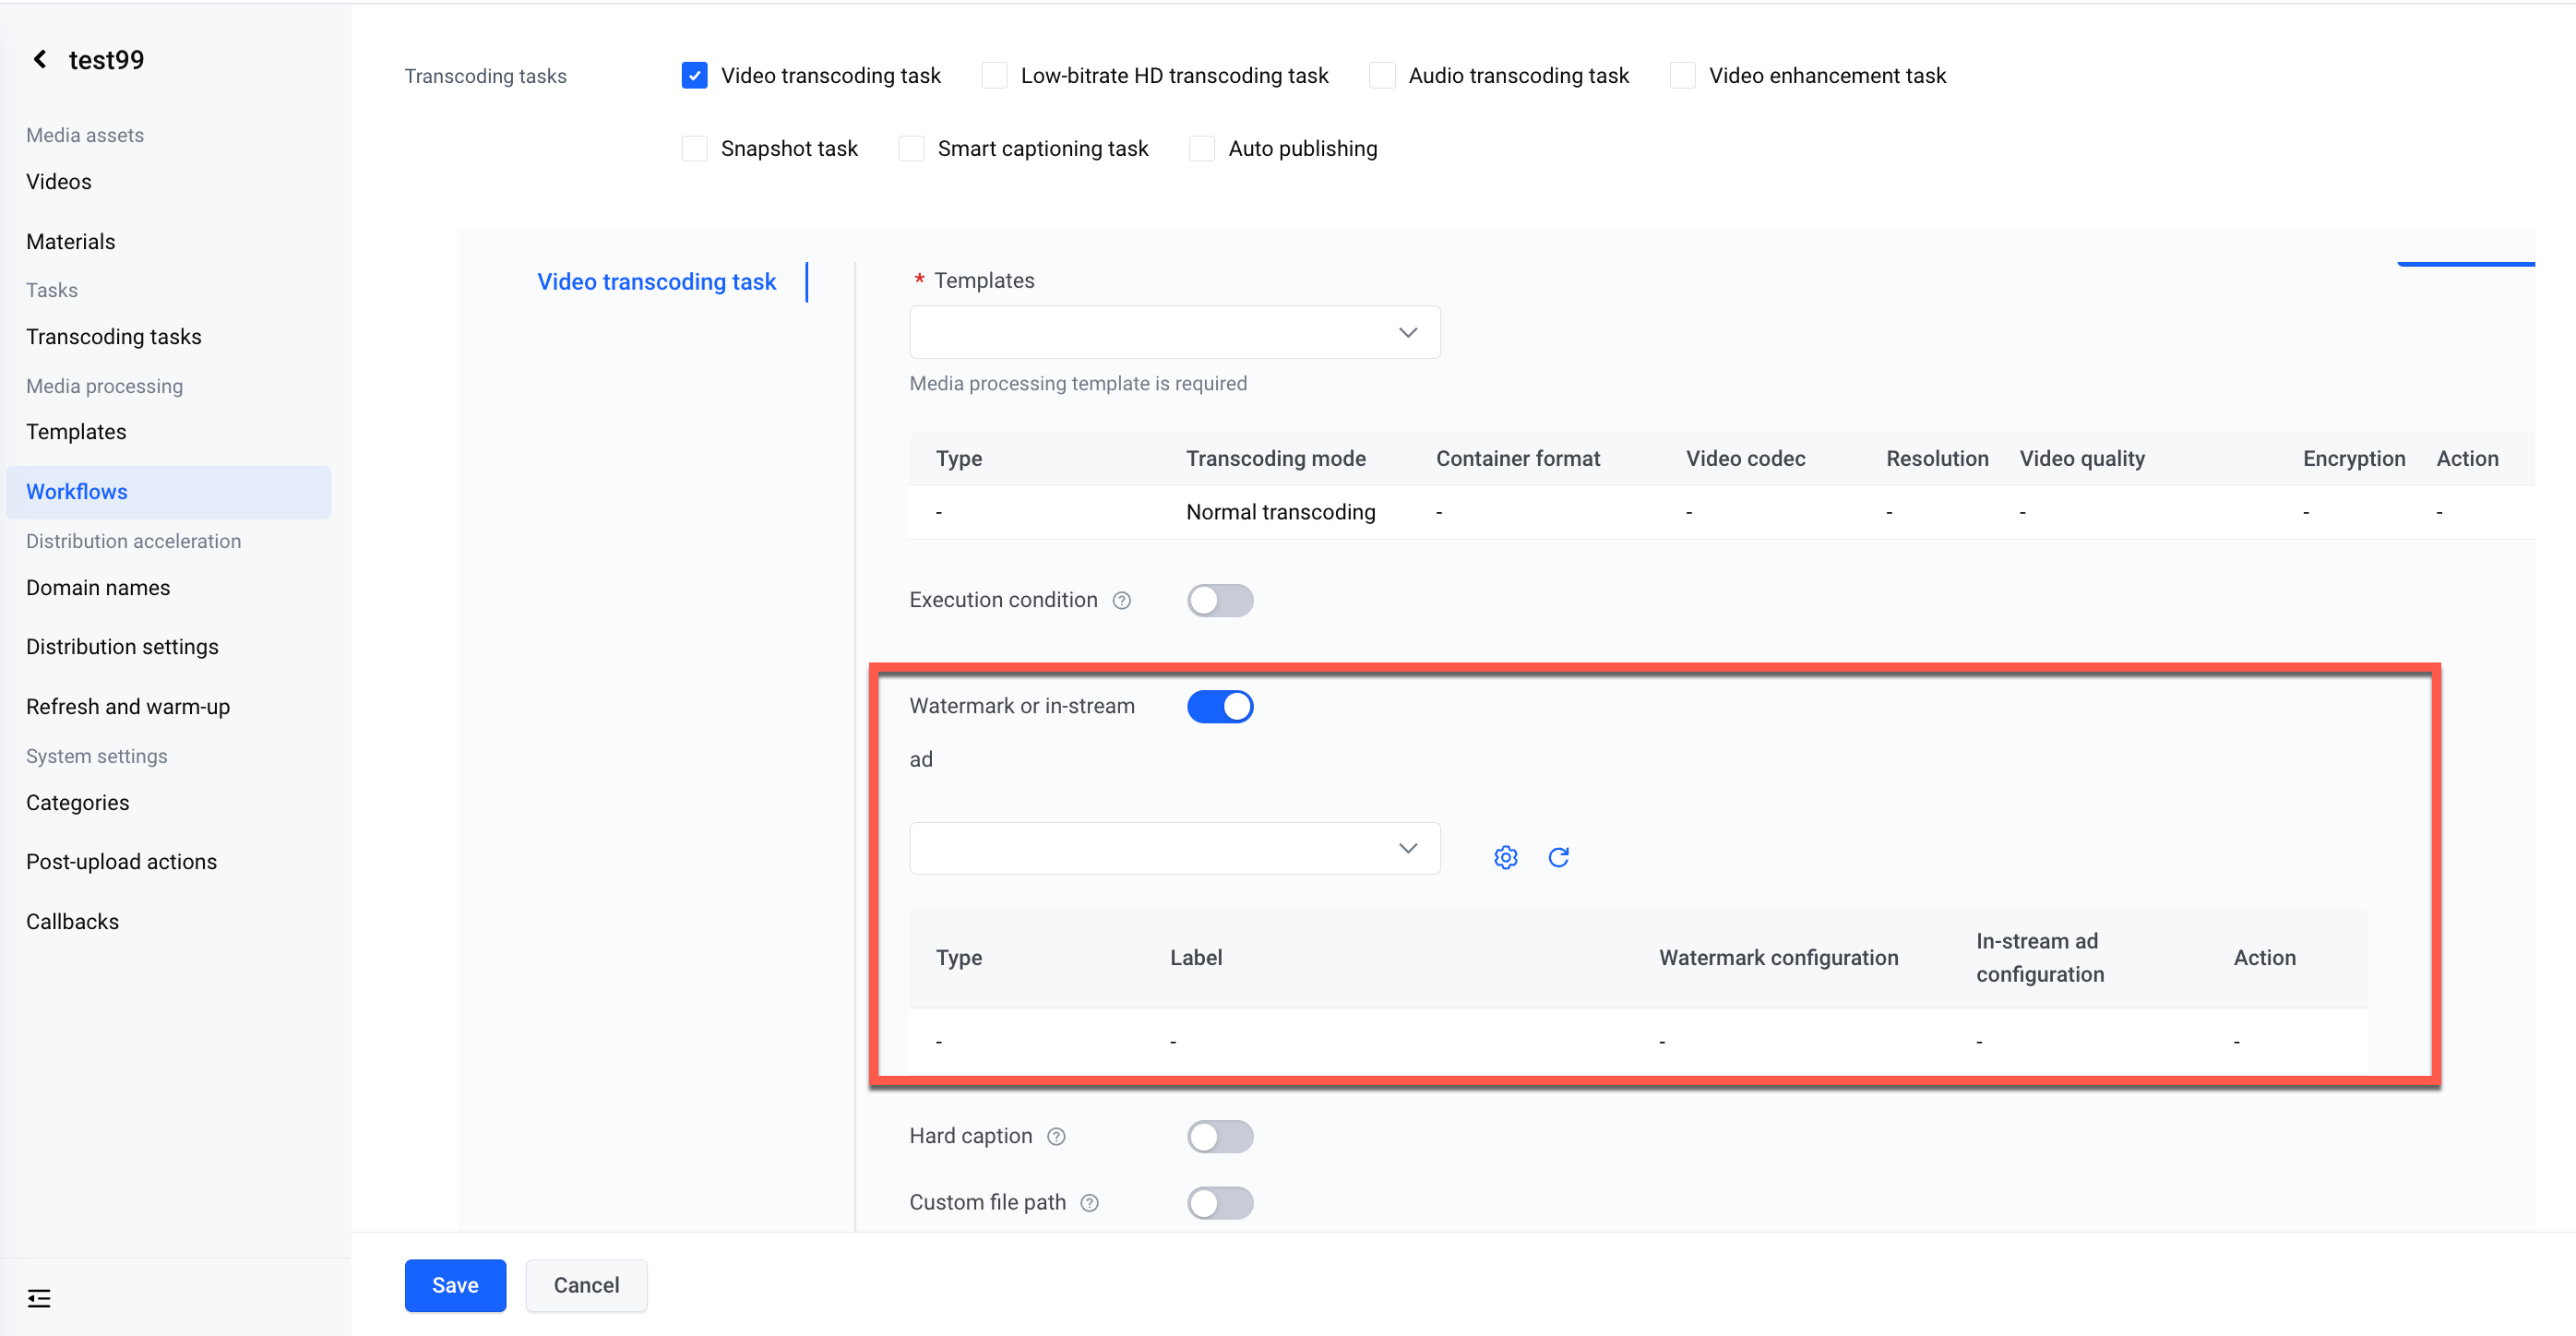Open Videos in sidebar
The height and width of the screenshot is (1336, 2576).
click(59, 182)
